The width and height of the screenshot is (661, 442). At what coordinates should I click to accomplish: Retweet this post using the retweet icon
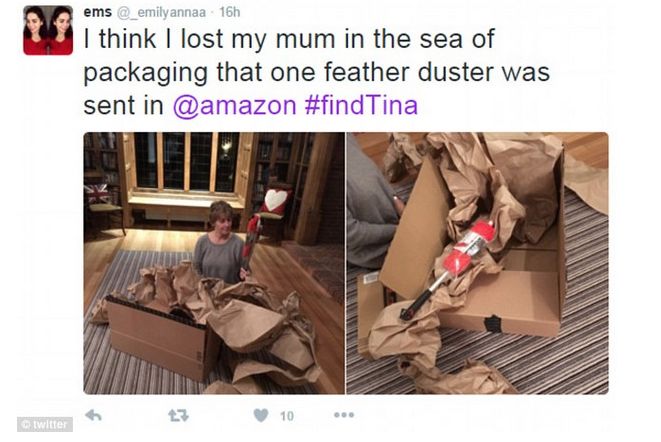[178, 416]
